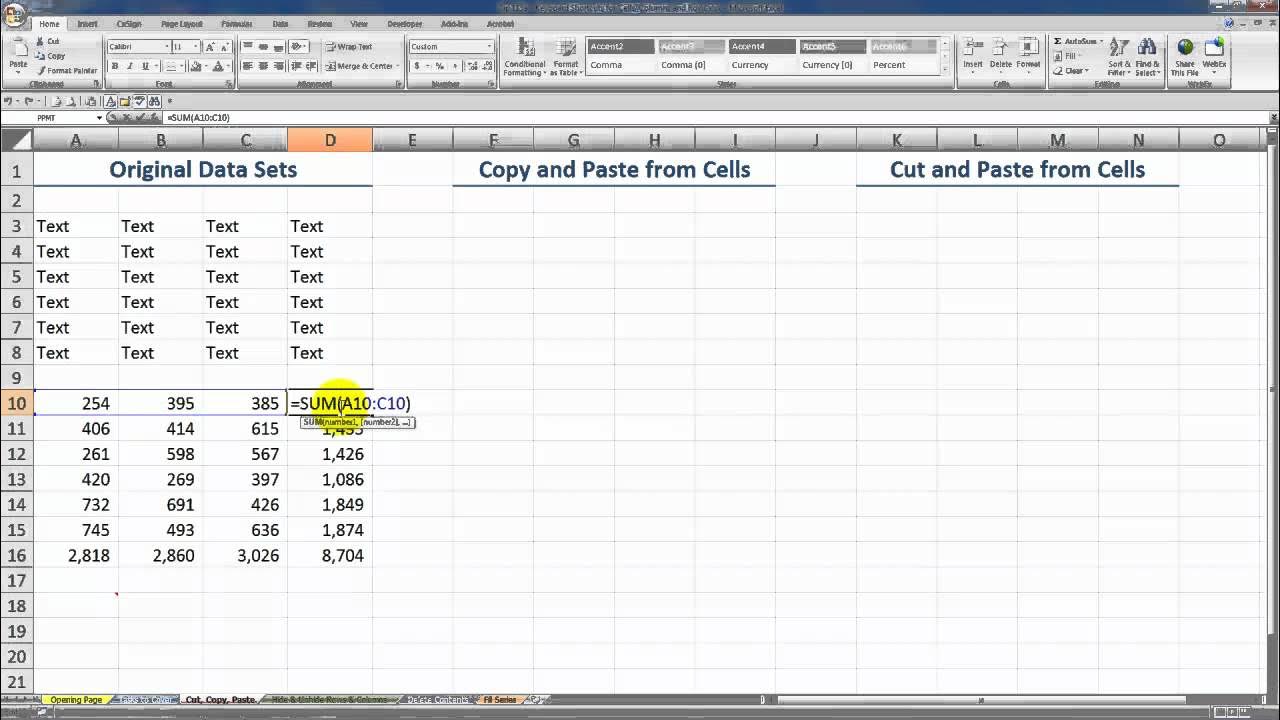This screenshot has width=1280, height=720.
Task: Toggle Italic formatting
Action: pyautogui.click(x=130, y=66)
